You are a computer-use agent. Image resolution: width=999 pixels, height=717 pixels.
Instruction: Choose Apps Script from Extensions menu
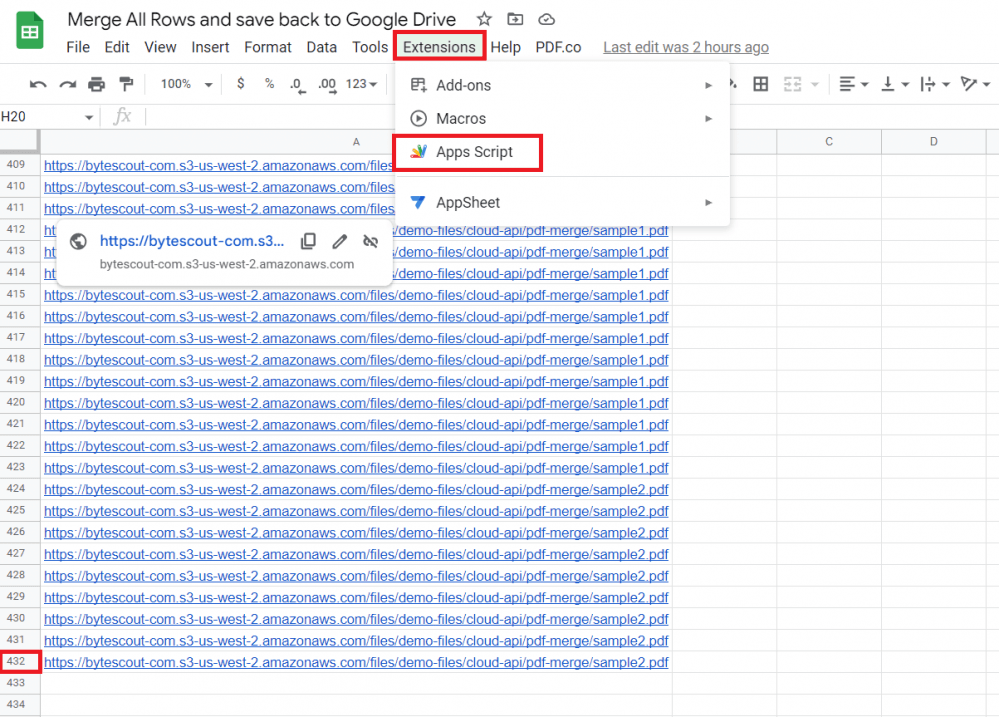(474, 152)
